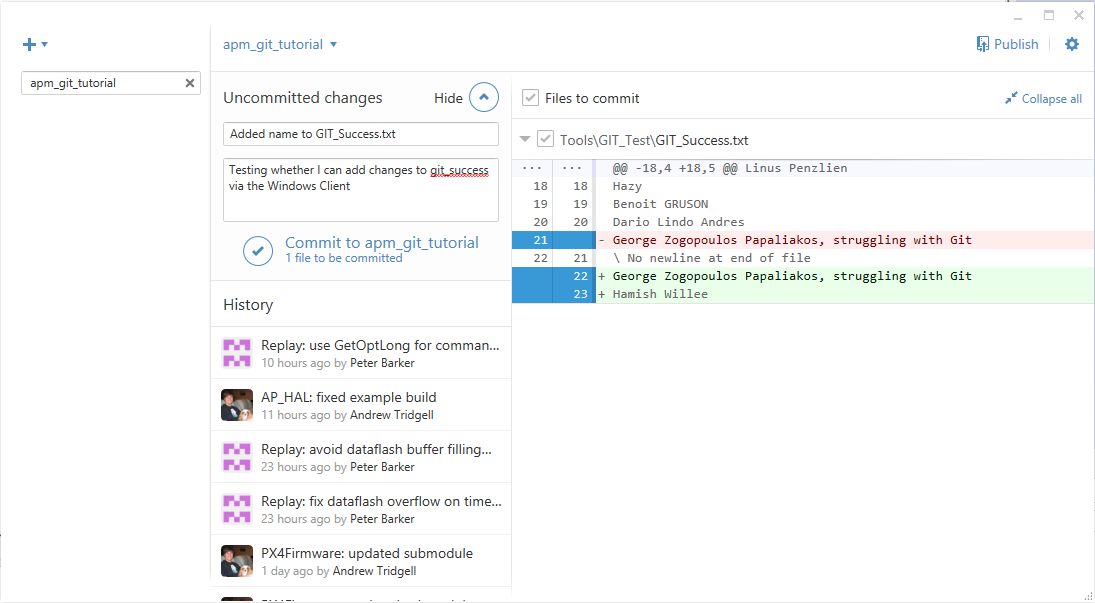The width and height of the screenshot is (1095, 603).
Task: Click in the commit summary field
Action: 360,134
